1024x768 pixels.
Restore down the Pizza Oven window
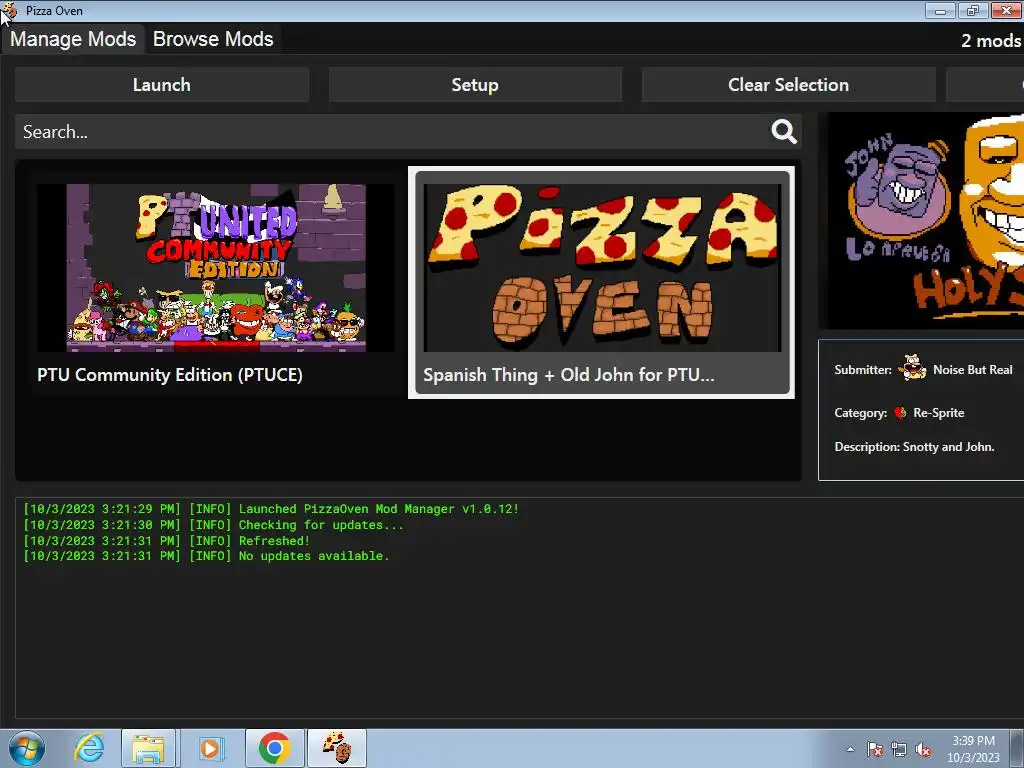pos(973,10)
